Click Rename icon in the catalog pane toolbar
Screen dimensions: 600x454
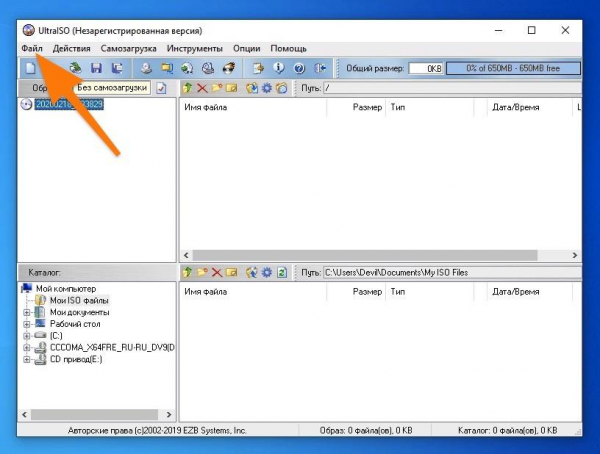click(232, 273)
